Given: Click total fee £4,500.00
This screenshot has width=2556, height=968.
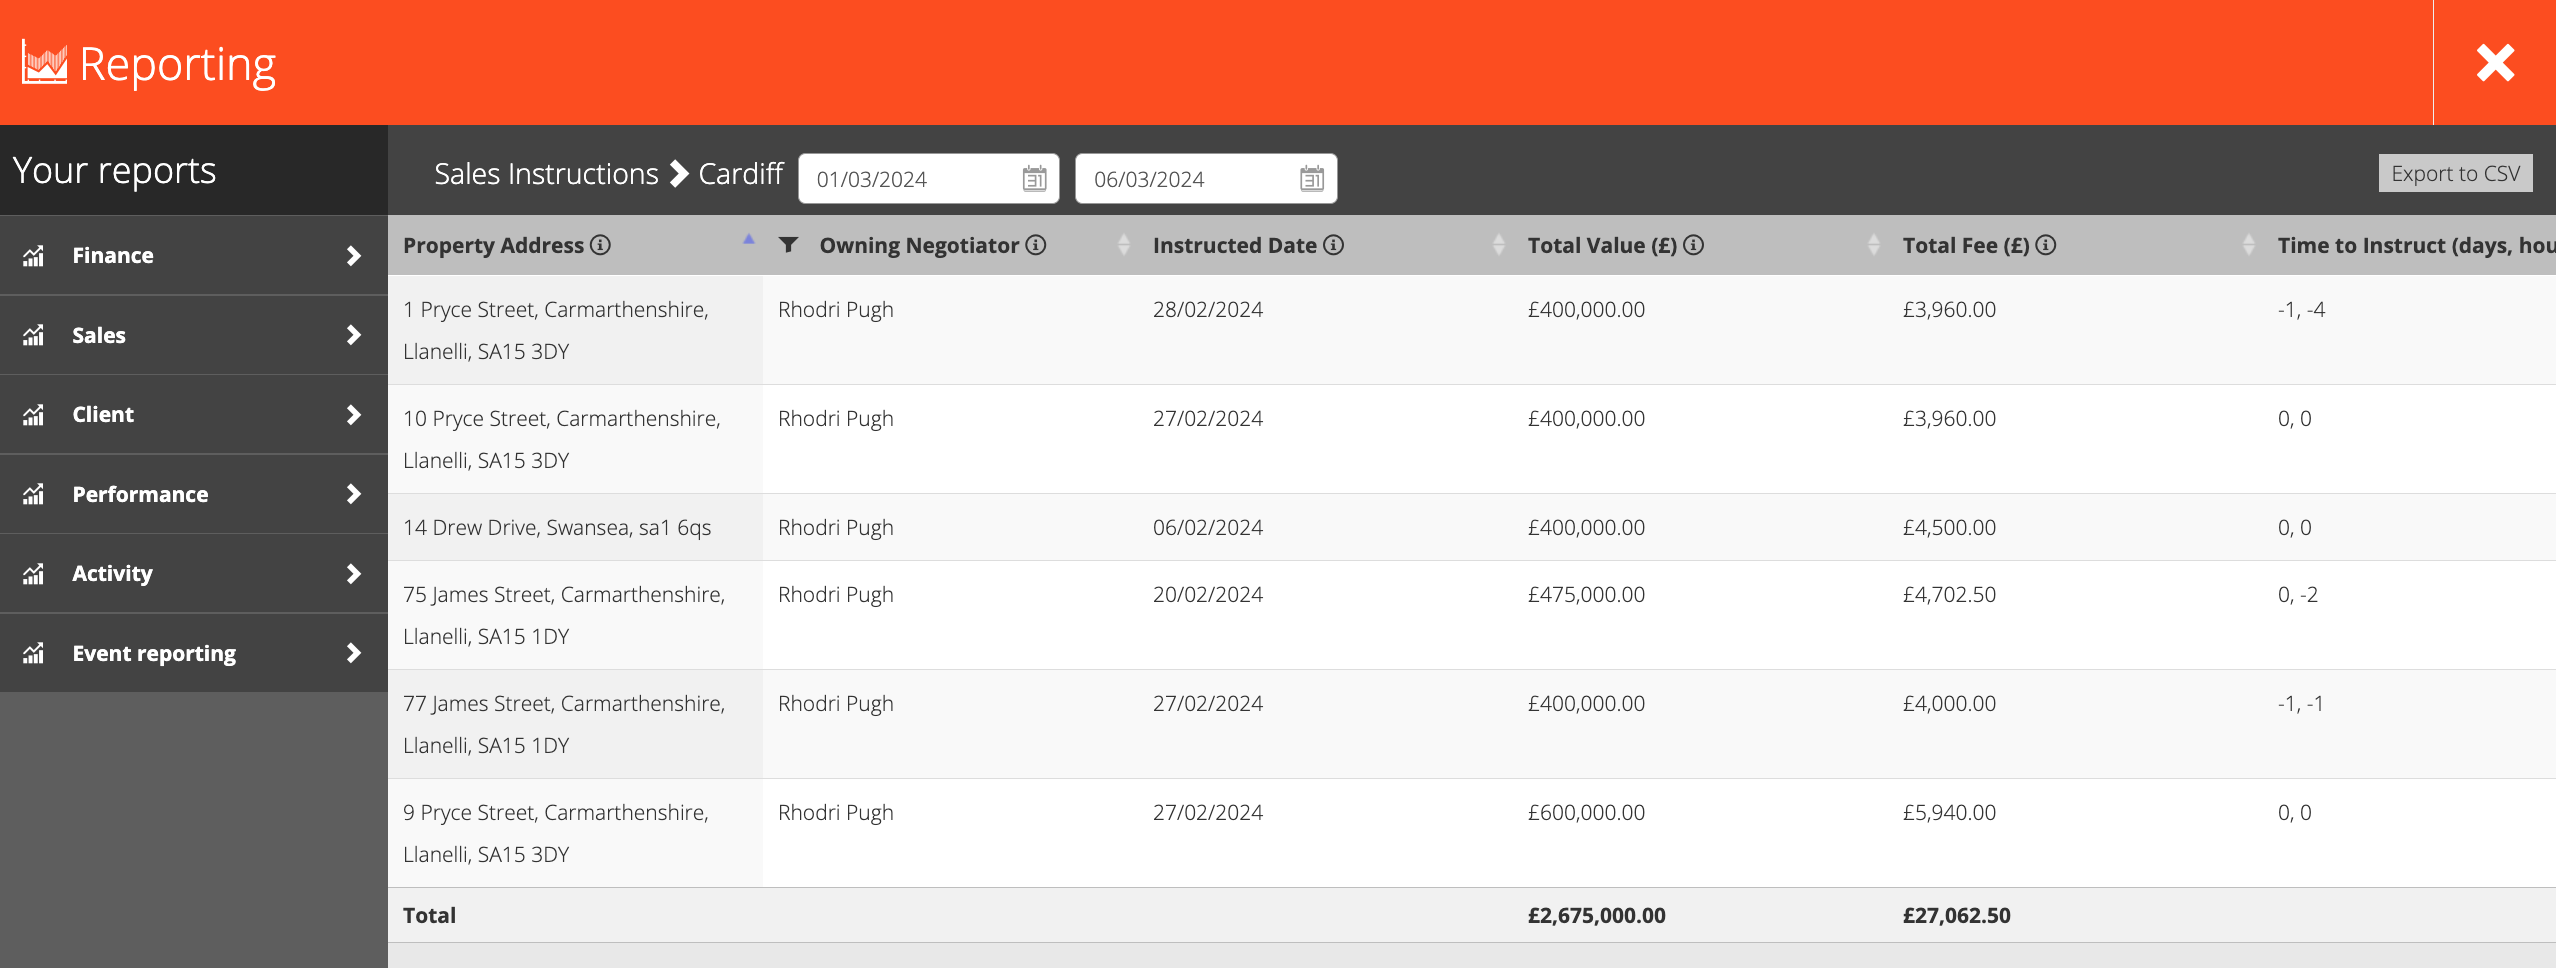Looking at the screenshot, I should (1949, 527).
